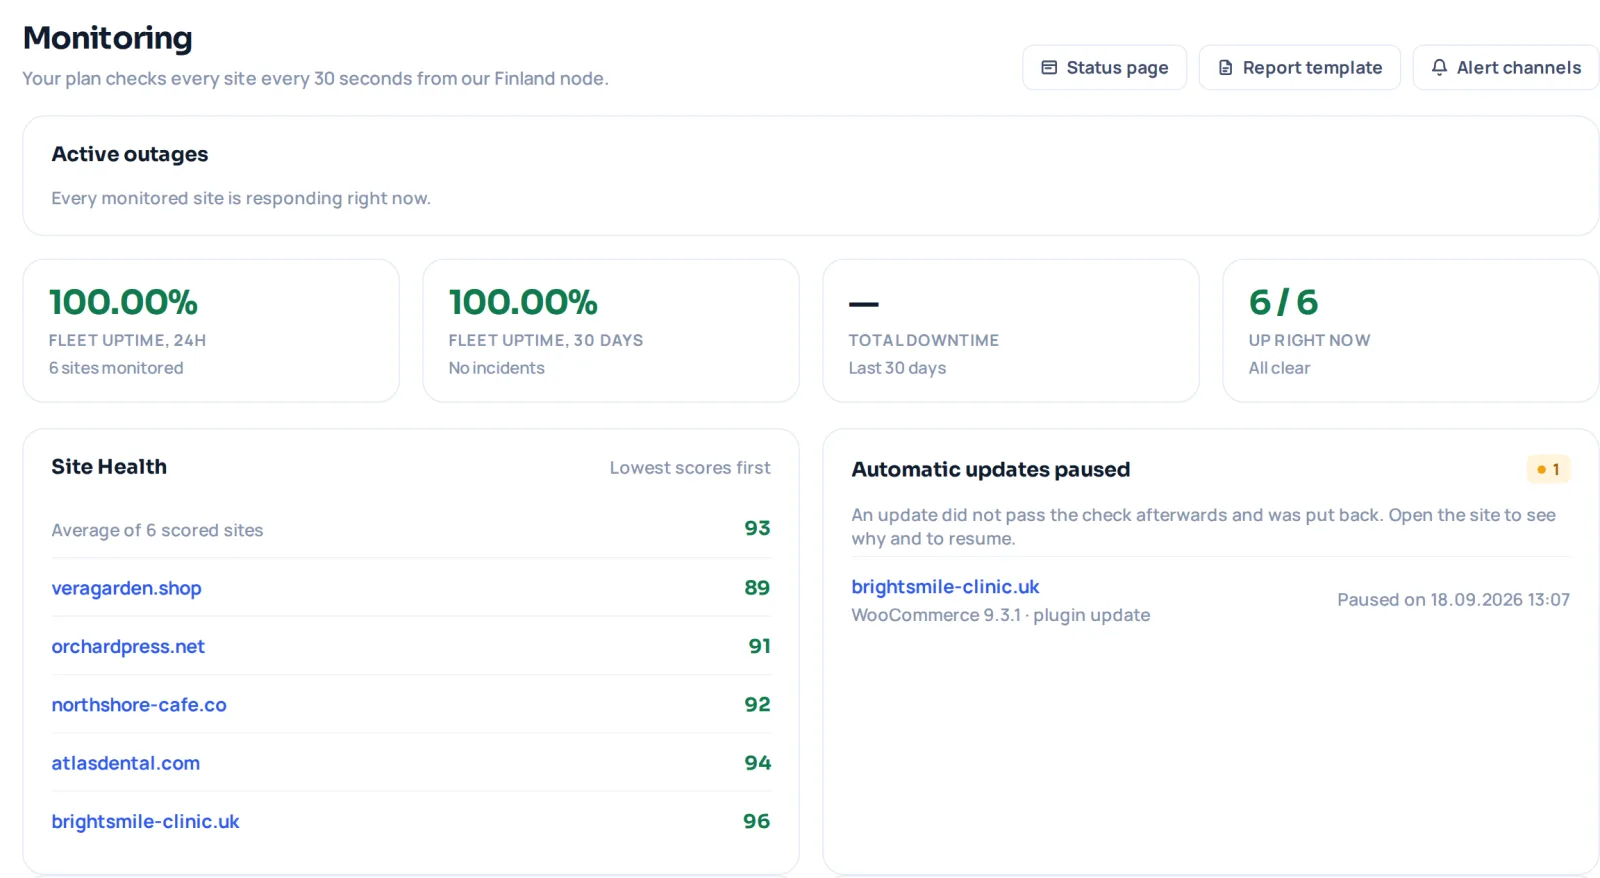Screen dimensions: 1600x878
Task: Click the score 94 for atlasdental.com
Action: point(757,763)
